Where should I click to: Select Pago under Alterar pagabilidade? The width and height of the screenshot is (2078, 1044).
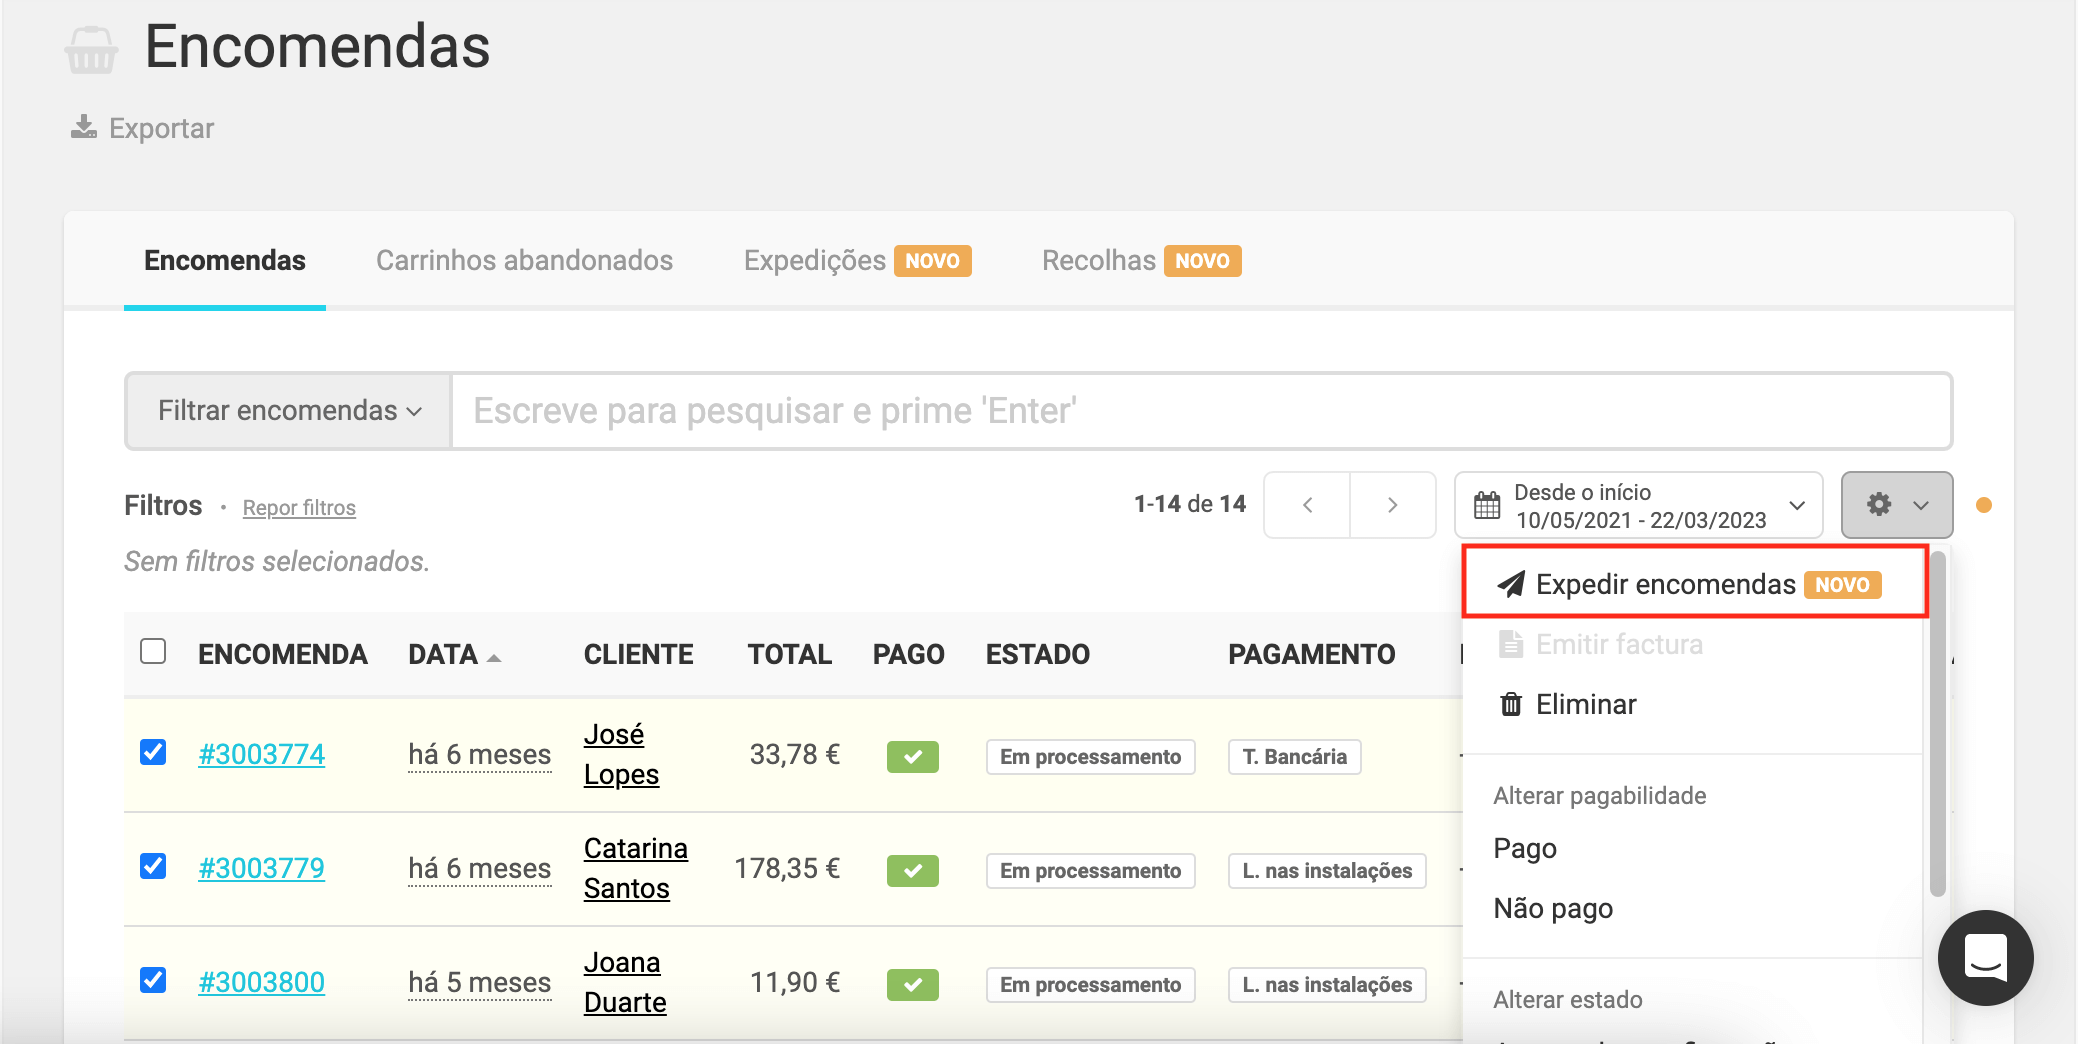(x=1524, y=849)
